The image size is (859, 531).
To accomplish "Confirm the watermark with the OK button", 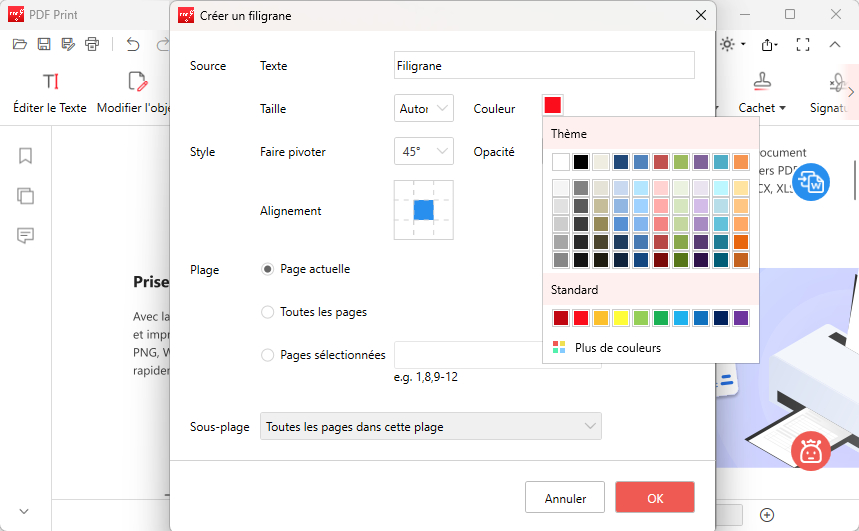I will (x=654, y=498).
